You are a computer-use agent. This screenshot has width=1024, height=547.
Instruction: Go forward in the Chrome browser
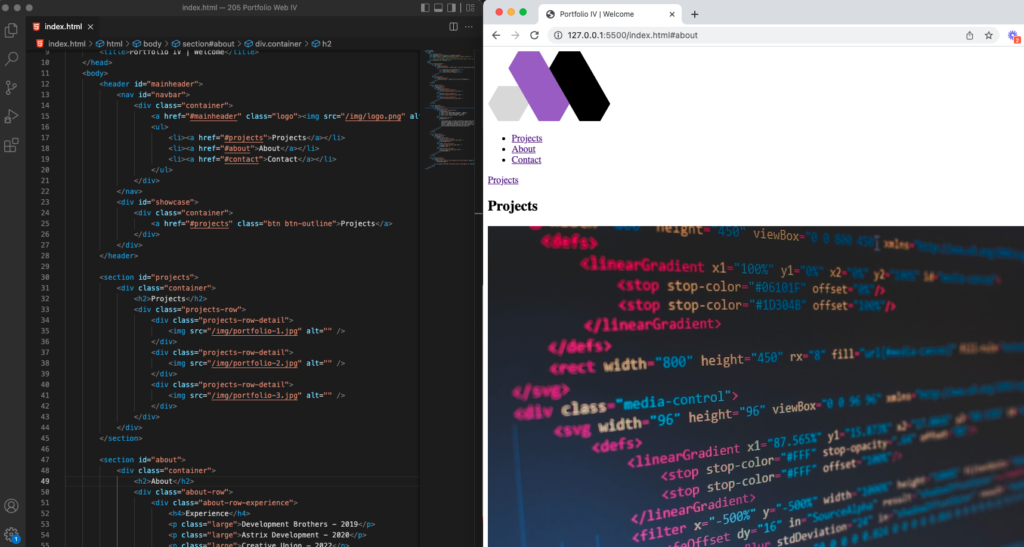[515, 35]
